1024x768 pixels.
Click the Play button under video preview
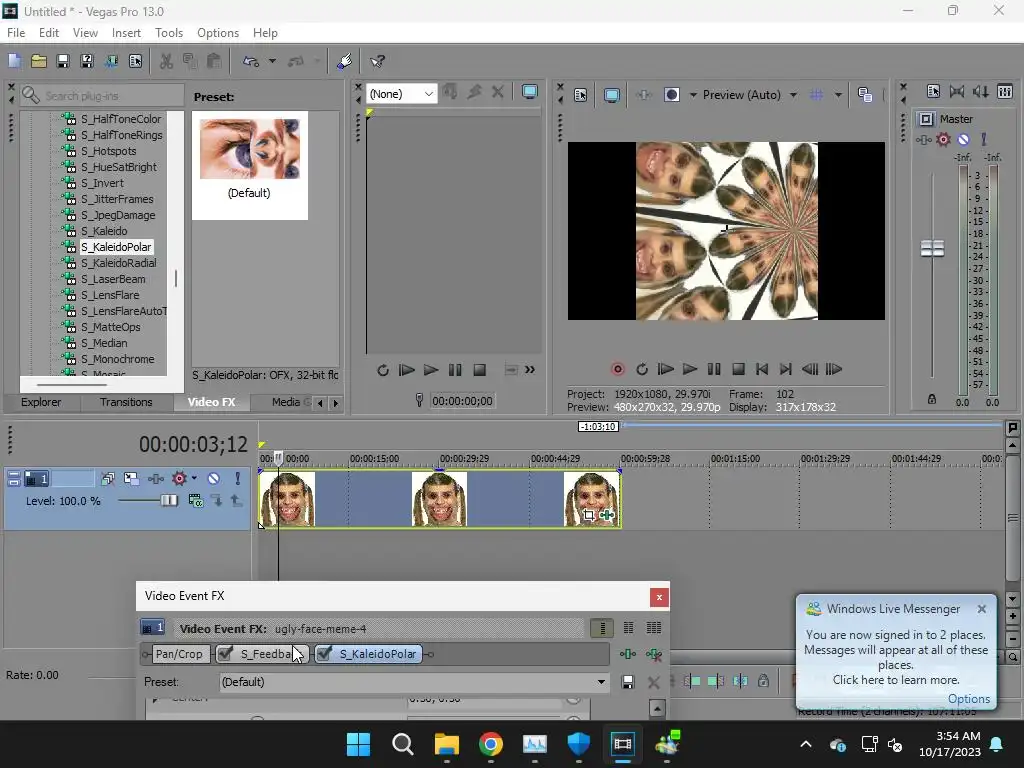click(x=690, y=370)
